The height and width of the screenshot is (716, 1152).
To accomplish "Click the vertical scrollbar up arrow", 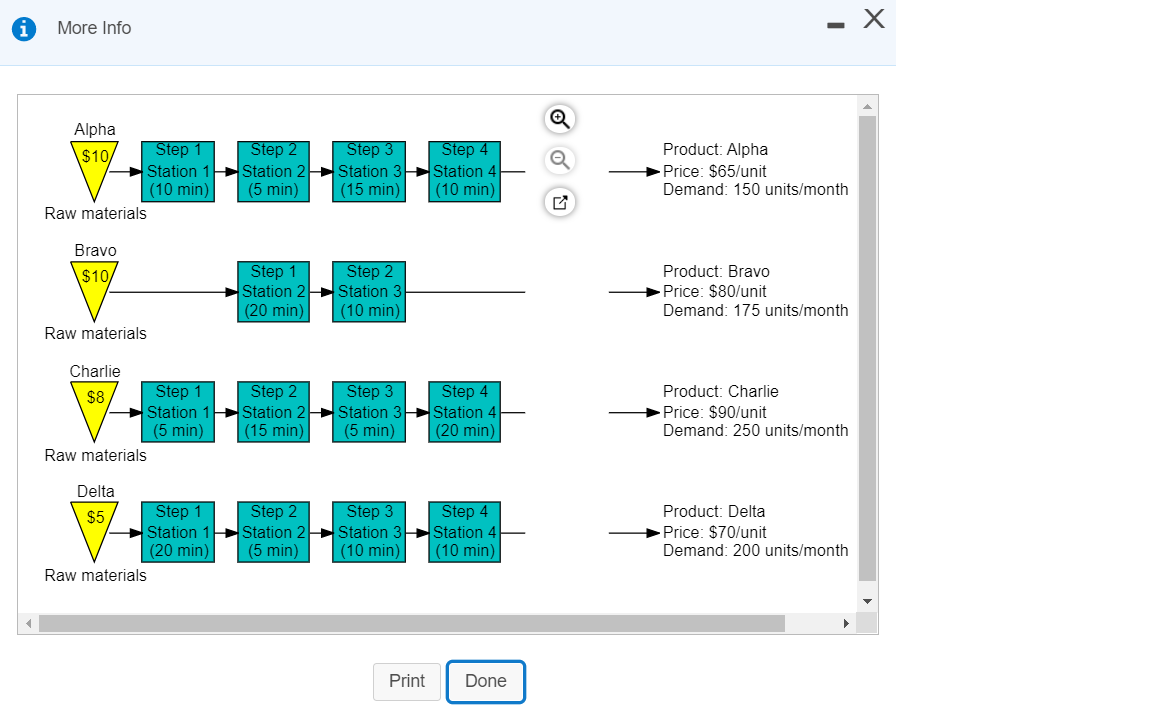I will (867, 106).
